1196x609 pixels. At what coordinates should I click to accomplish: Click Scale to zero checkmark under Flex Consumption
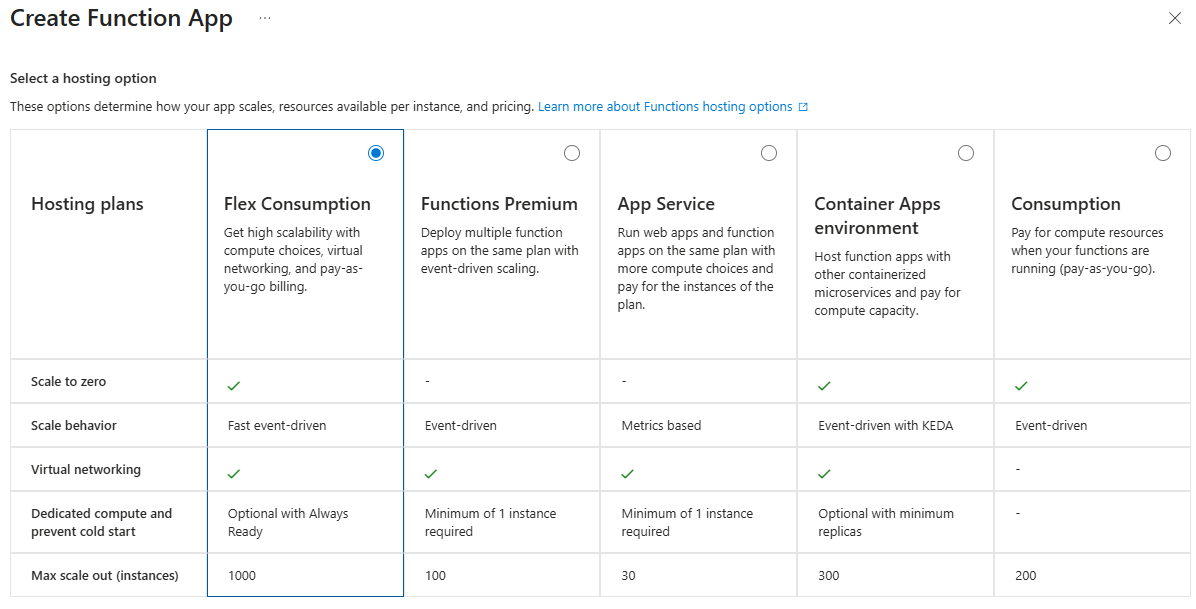(x=234, y=385)
